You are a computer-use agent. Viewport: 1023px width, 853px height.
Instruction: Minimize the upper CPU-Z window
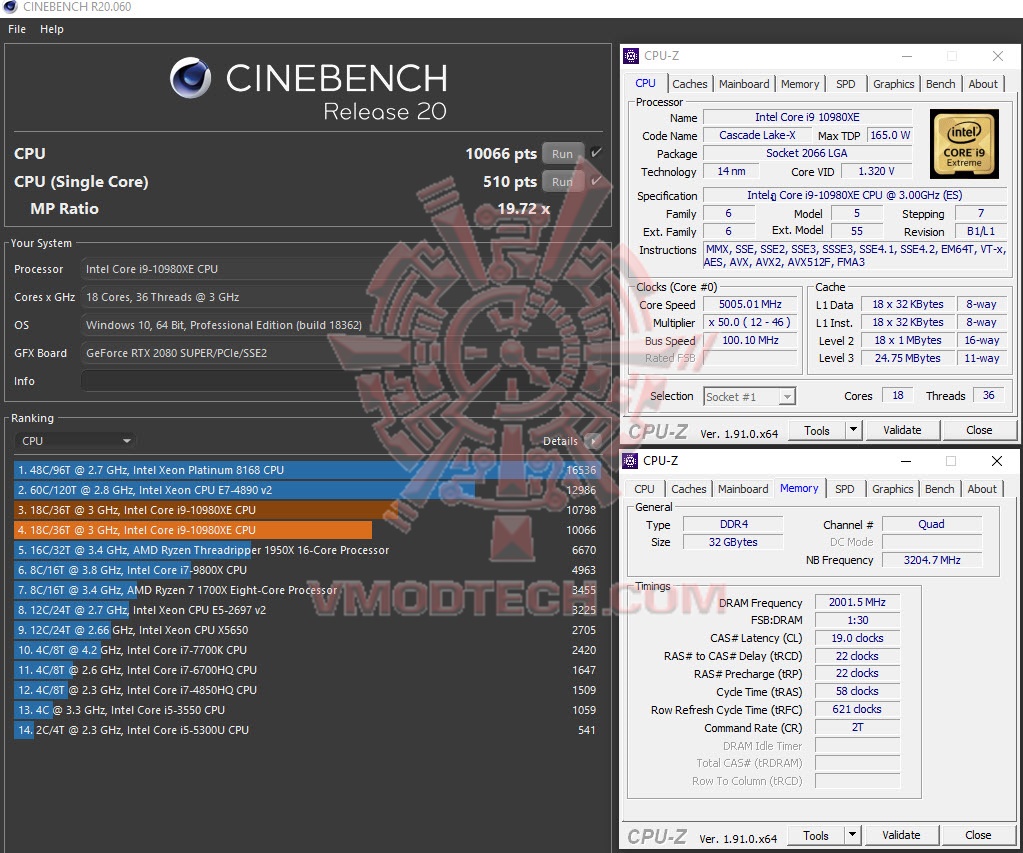pos(907,56)
